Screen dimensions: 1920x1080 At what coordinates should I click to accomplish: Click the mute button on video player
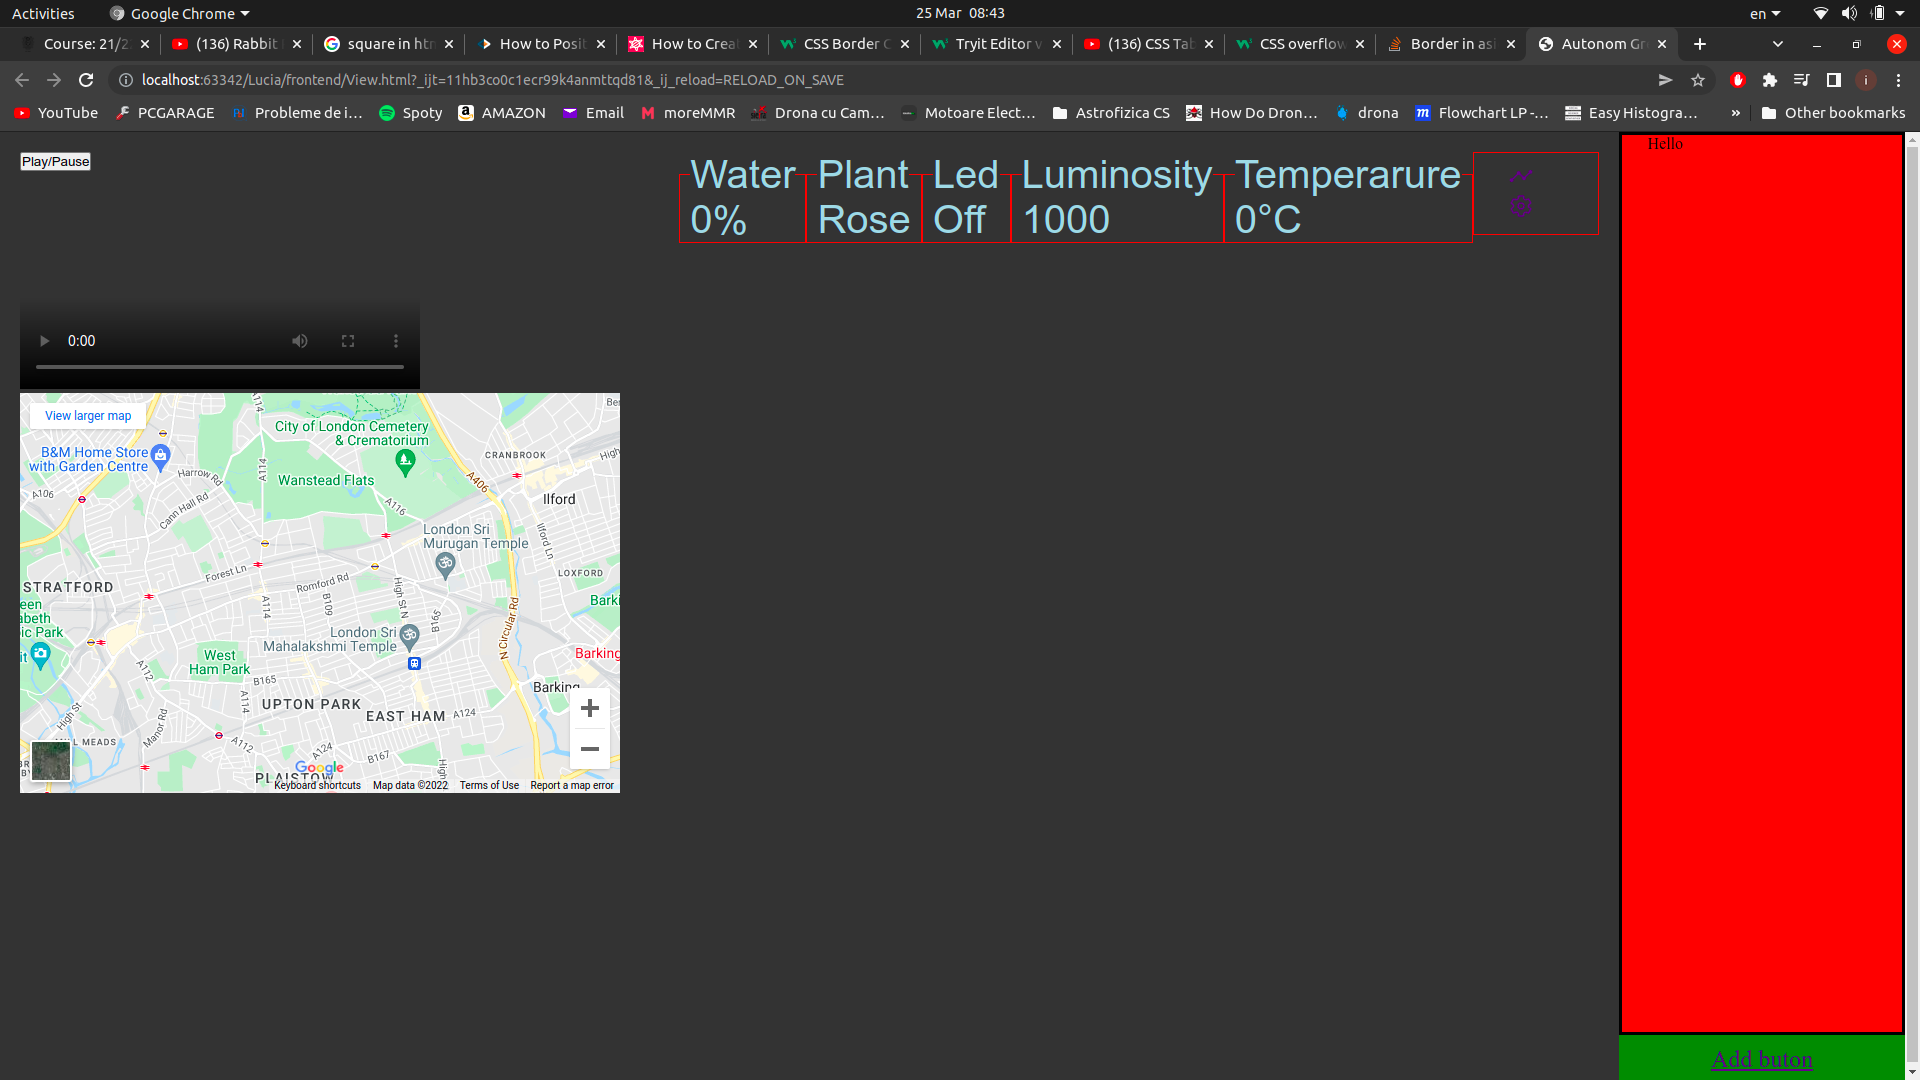tap(299, 340)
